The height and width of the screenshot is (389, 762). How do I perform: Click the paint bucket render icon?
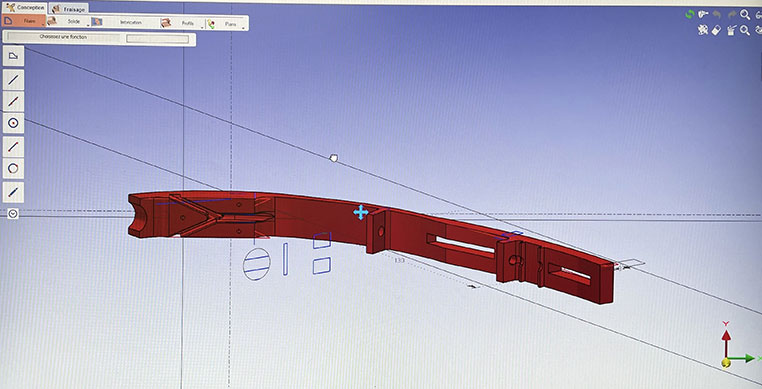731,31
